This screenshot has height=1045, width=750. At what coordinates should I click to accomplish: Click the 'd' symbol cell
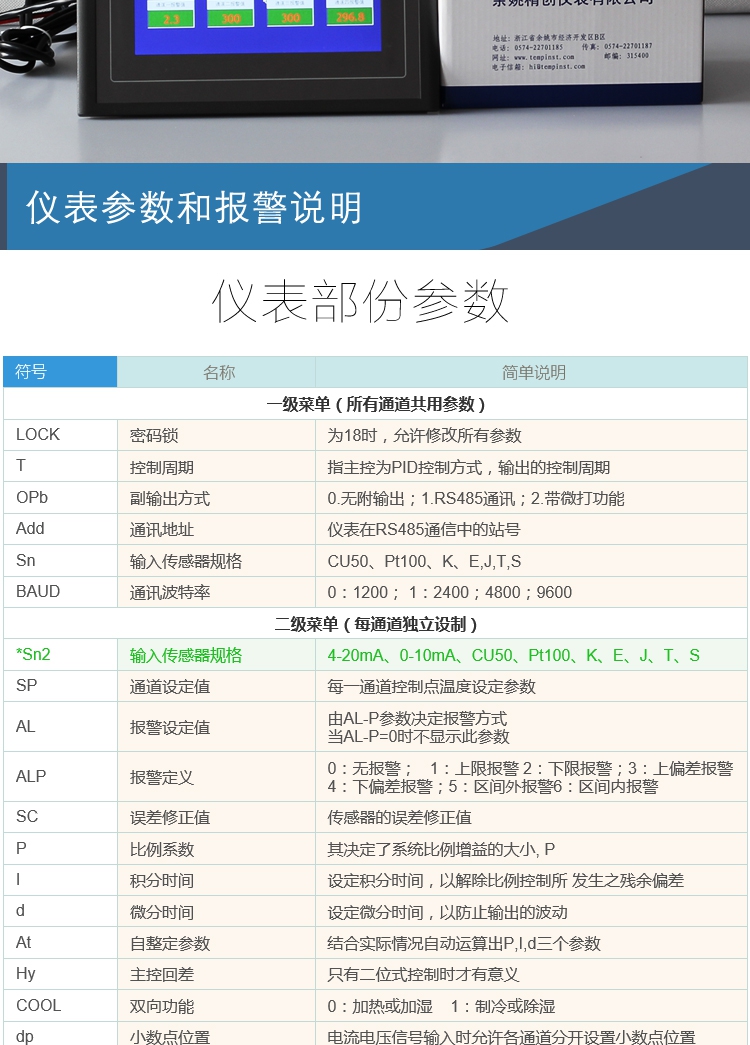tap(60, 912)
